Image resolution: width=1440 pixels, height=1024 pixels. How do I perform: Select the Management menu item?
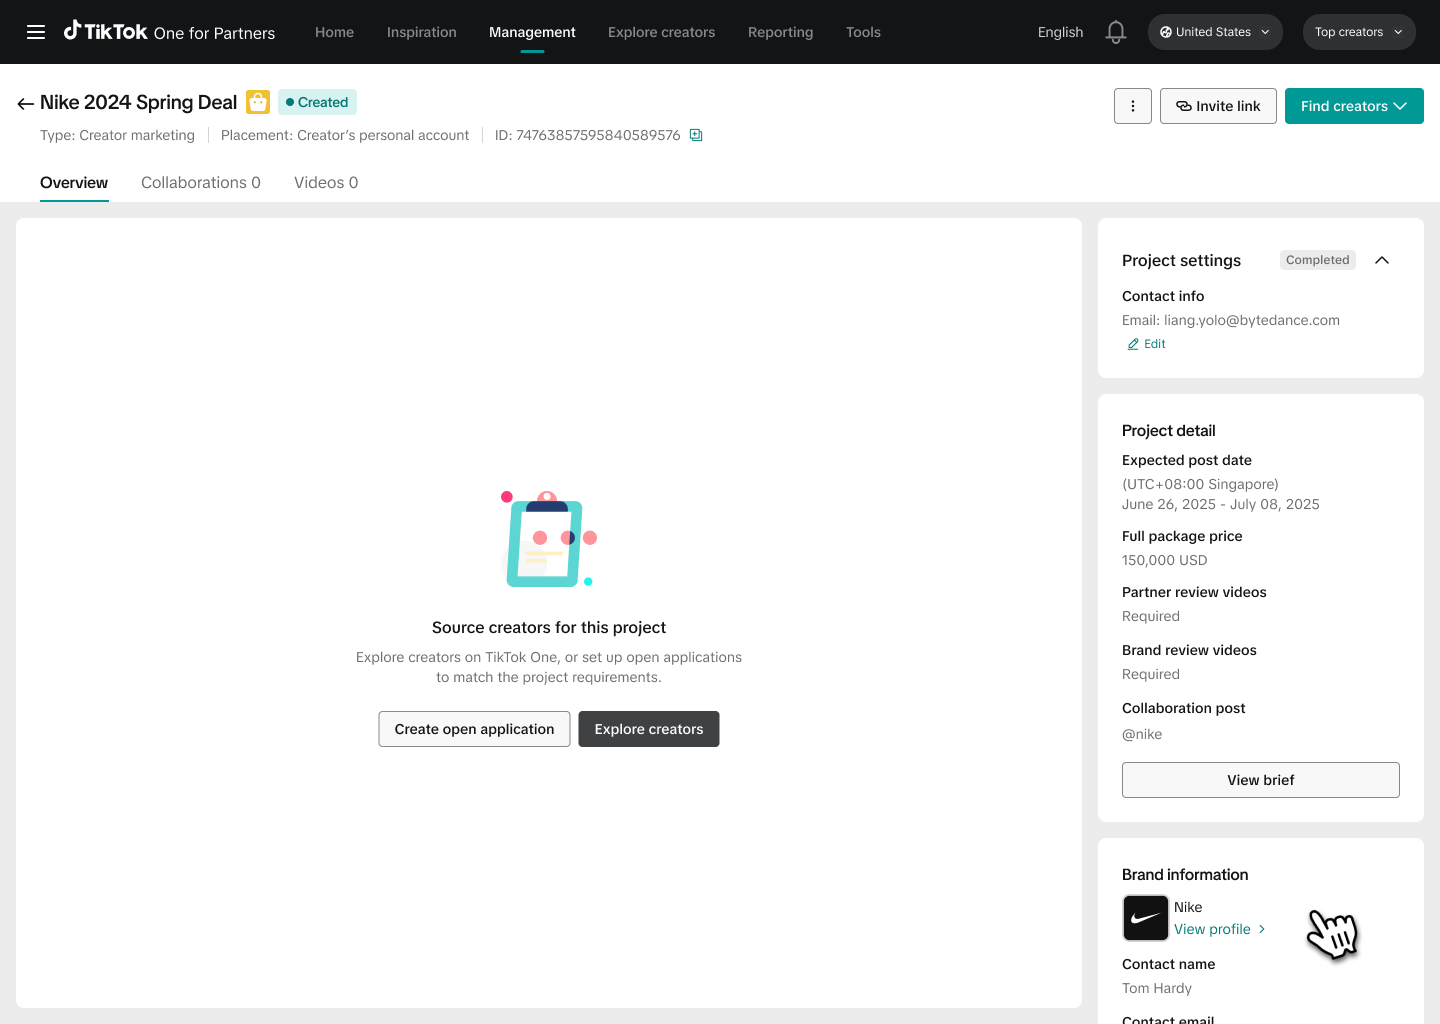(x=532, y=32)
